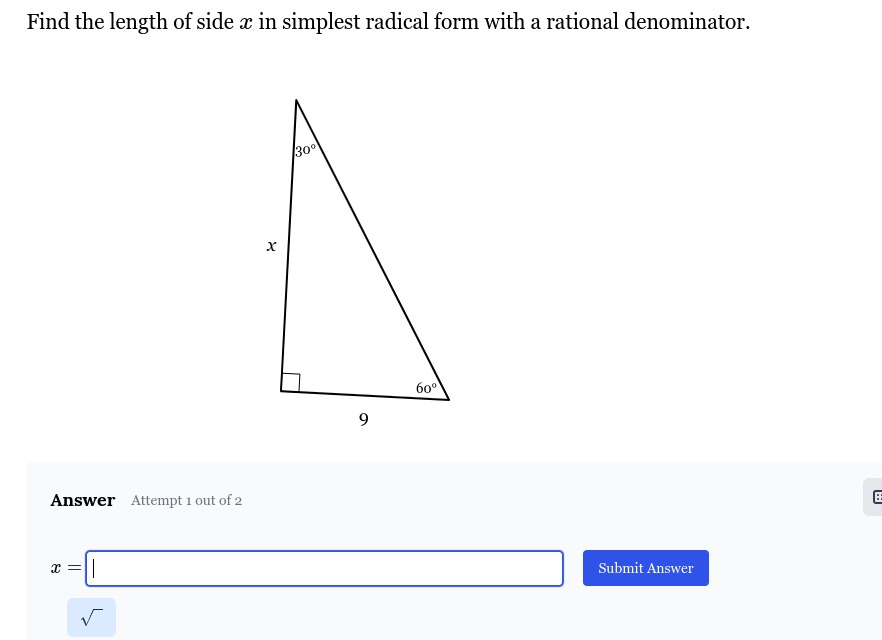Click the Answer heading
Viewport: 882px width, 640px height.
point(83,500)
